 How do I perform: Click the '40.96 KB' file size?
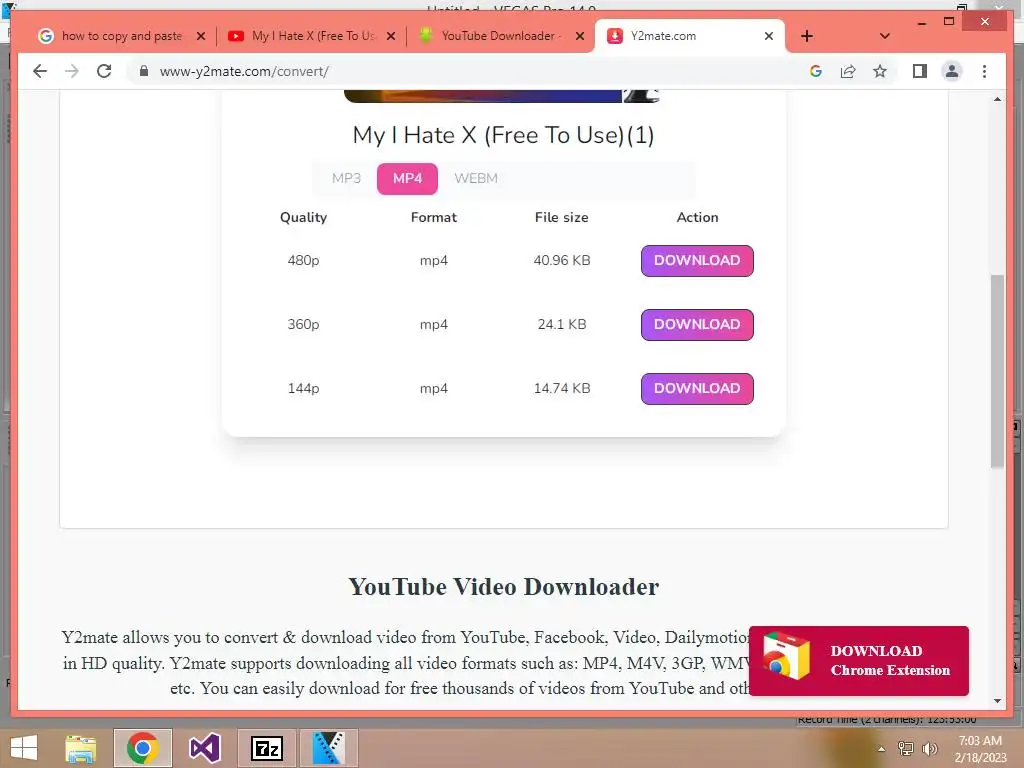562,261
